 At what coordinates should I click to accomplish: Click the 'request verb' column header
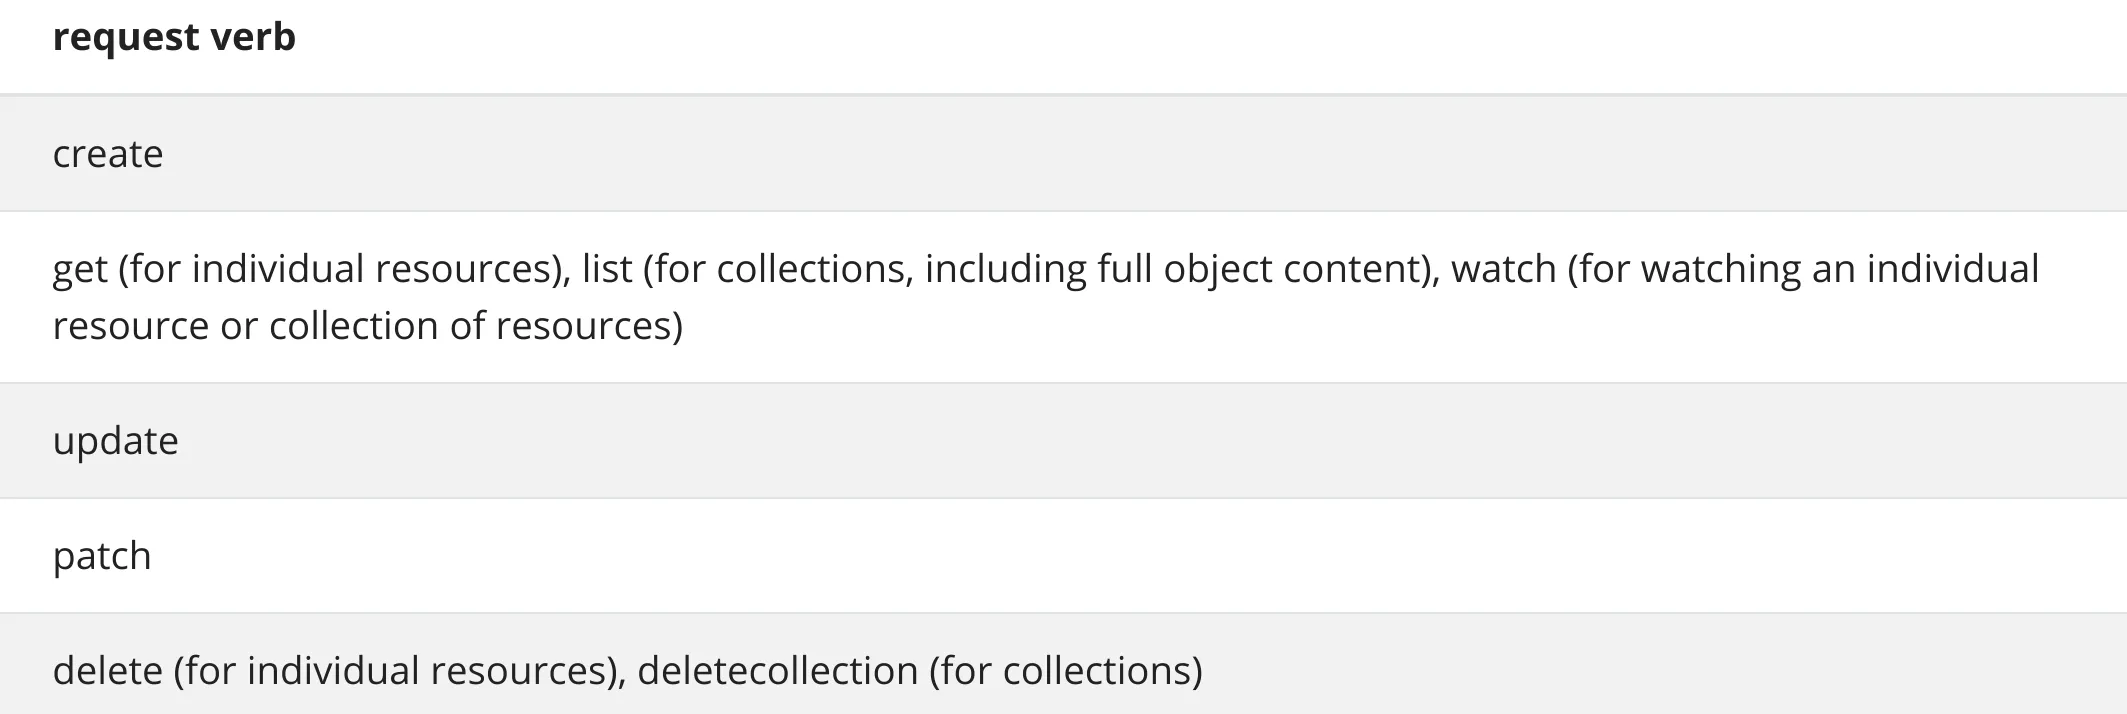pyautogui.click(x=174, y=37)
